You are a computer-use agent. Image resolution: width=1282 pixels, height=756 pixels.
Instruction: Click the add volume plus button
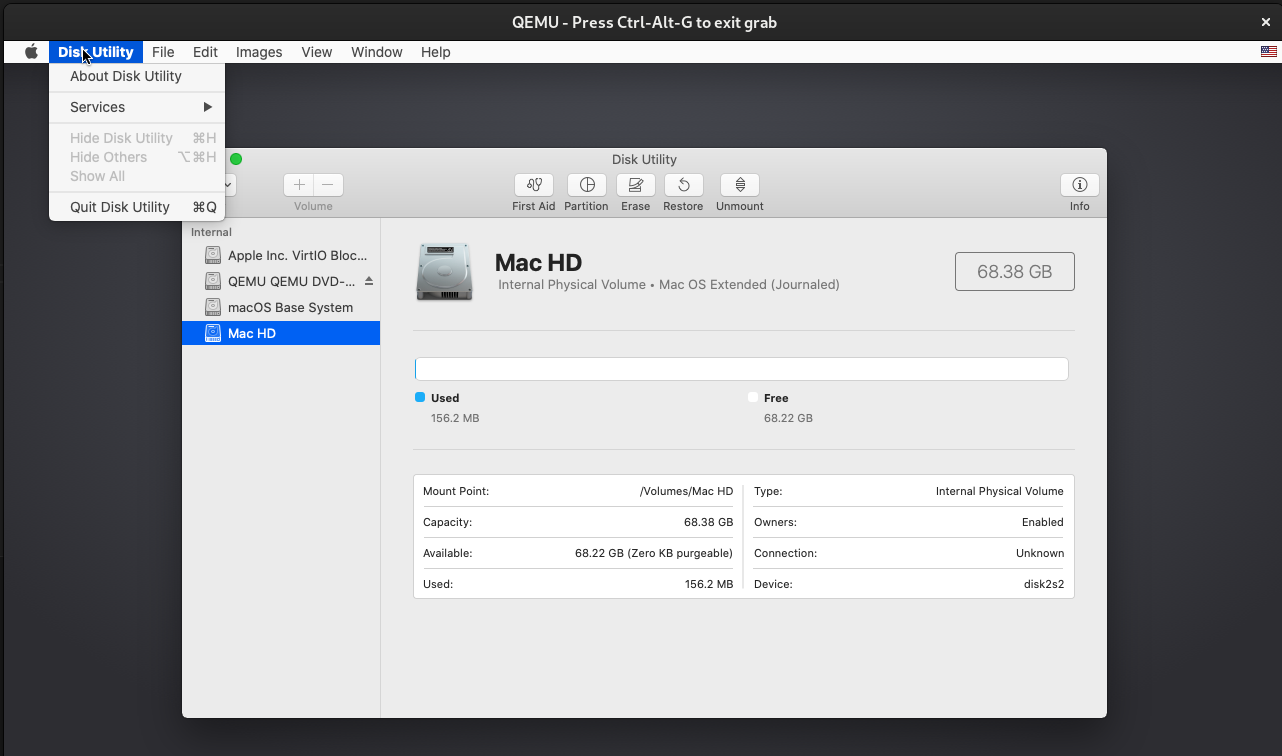[x=299, y=185]
